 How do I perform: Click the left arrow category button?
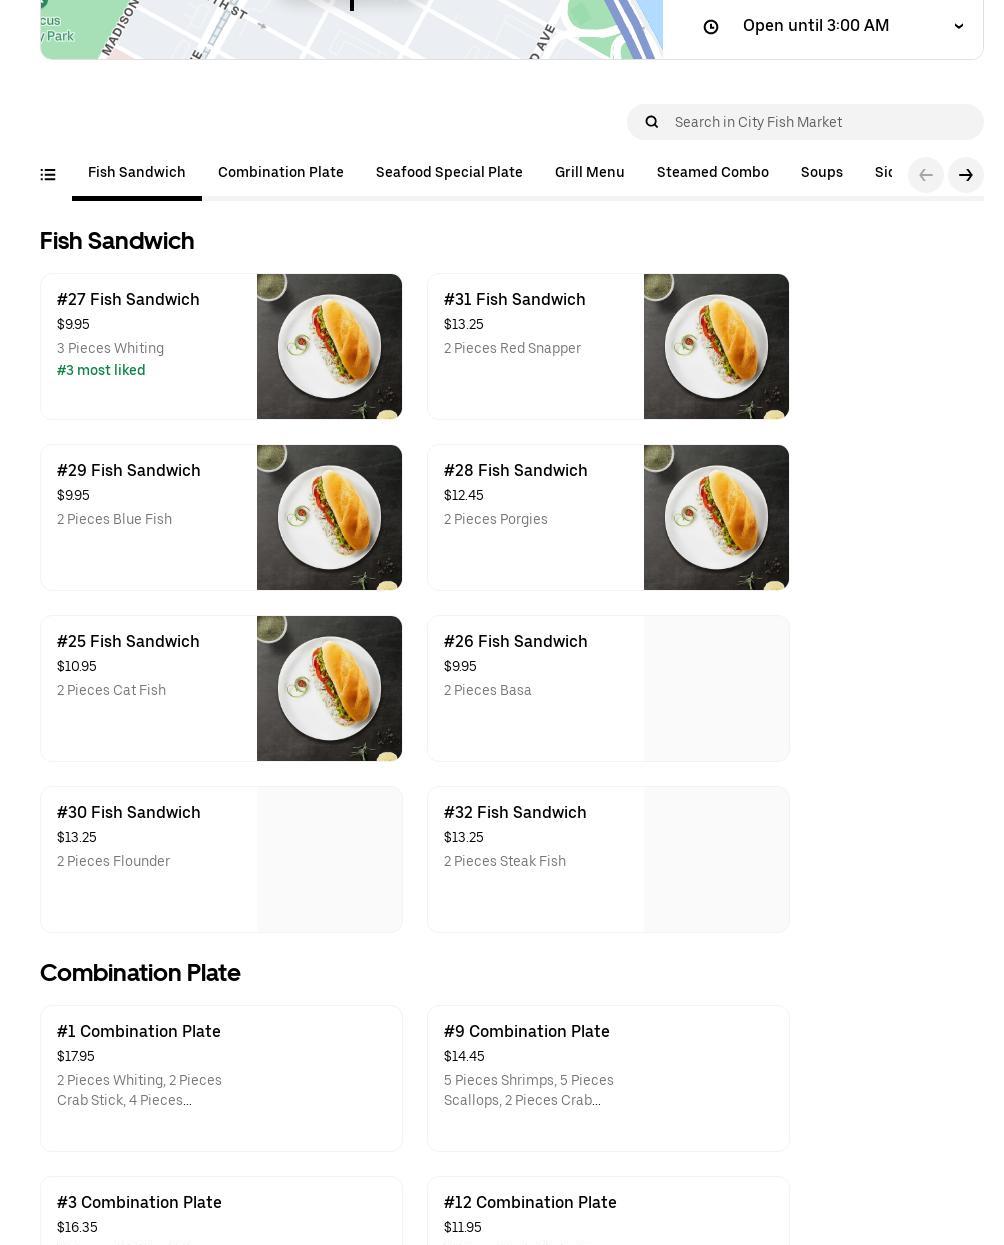[x=926, y=175]
